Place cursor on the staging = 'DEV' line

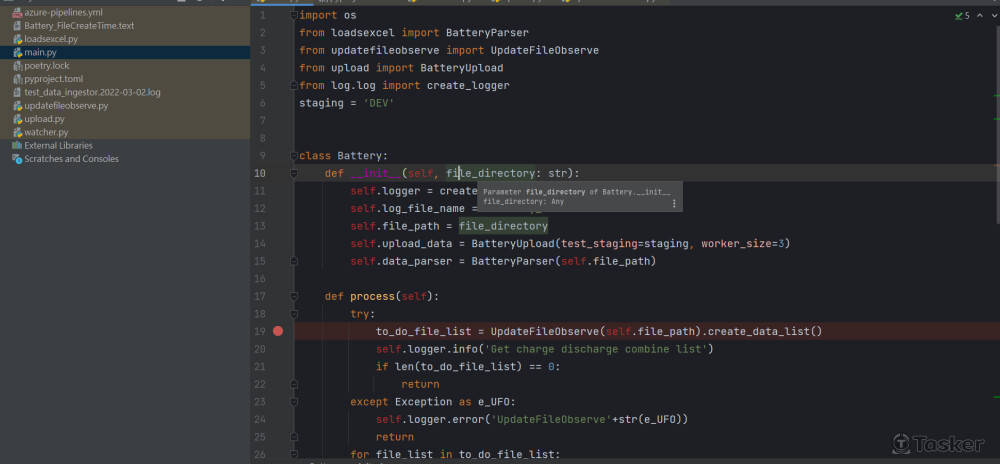point(346,103)
